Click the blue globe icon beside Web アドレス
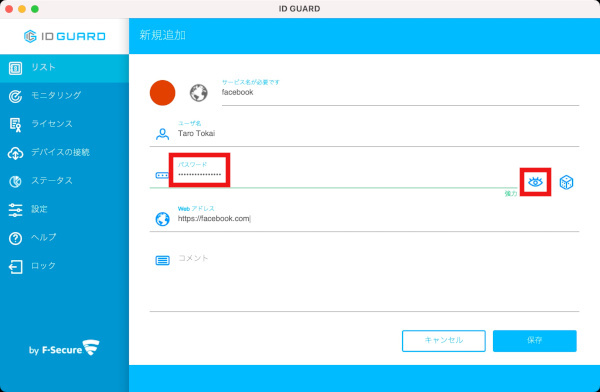 163,219
